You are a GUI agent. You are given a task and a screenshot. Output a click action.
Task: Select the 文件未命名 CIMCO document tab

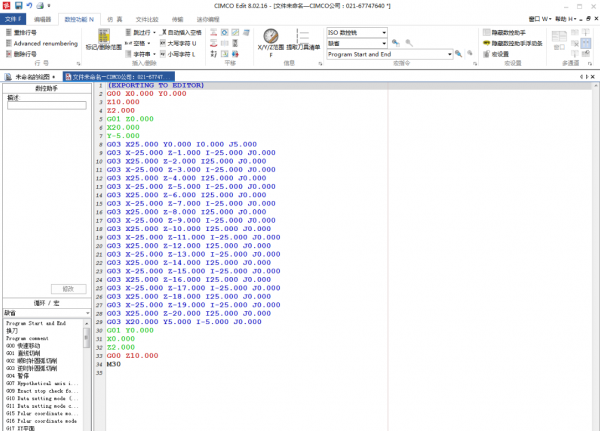119,77
